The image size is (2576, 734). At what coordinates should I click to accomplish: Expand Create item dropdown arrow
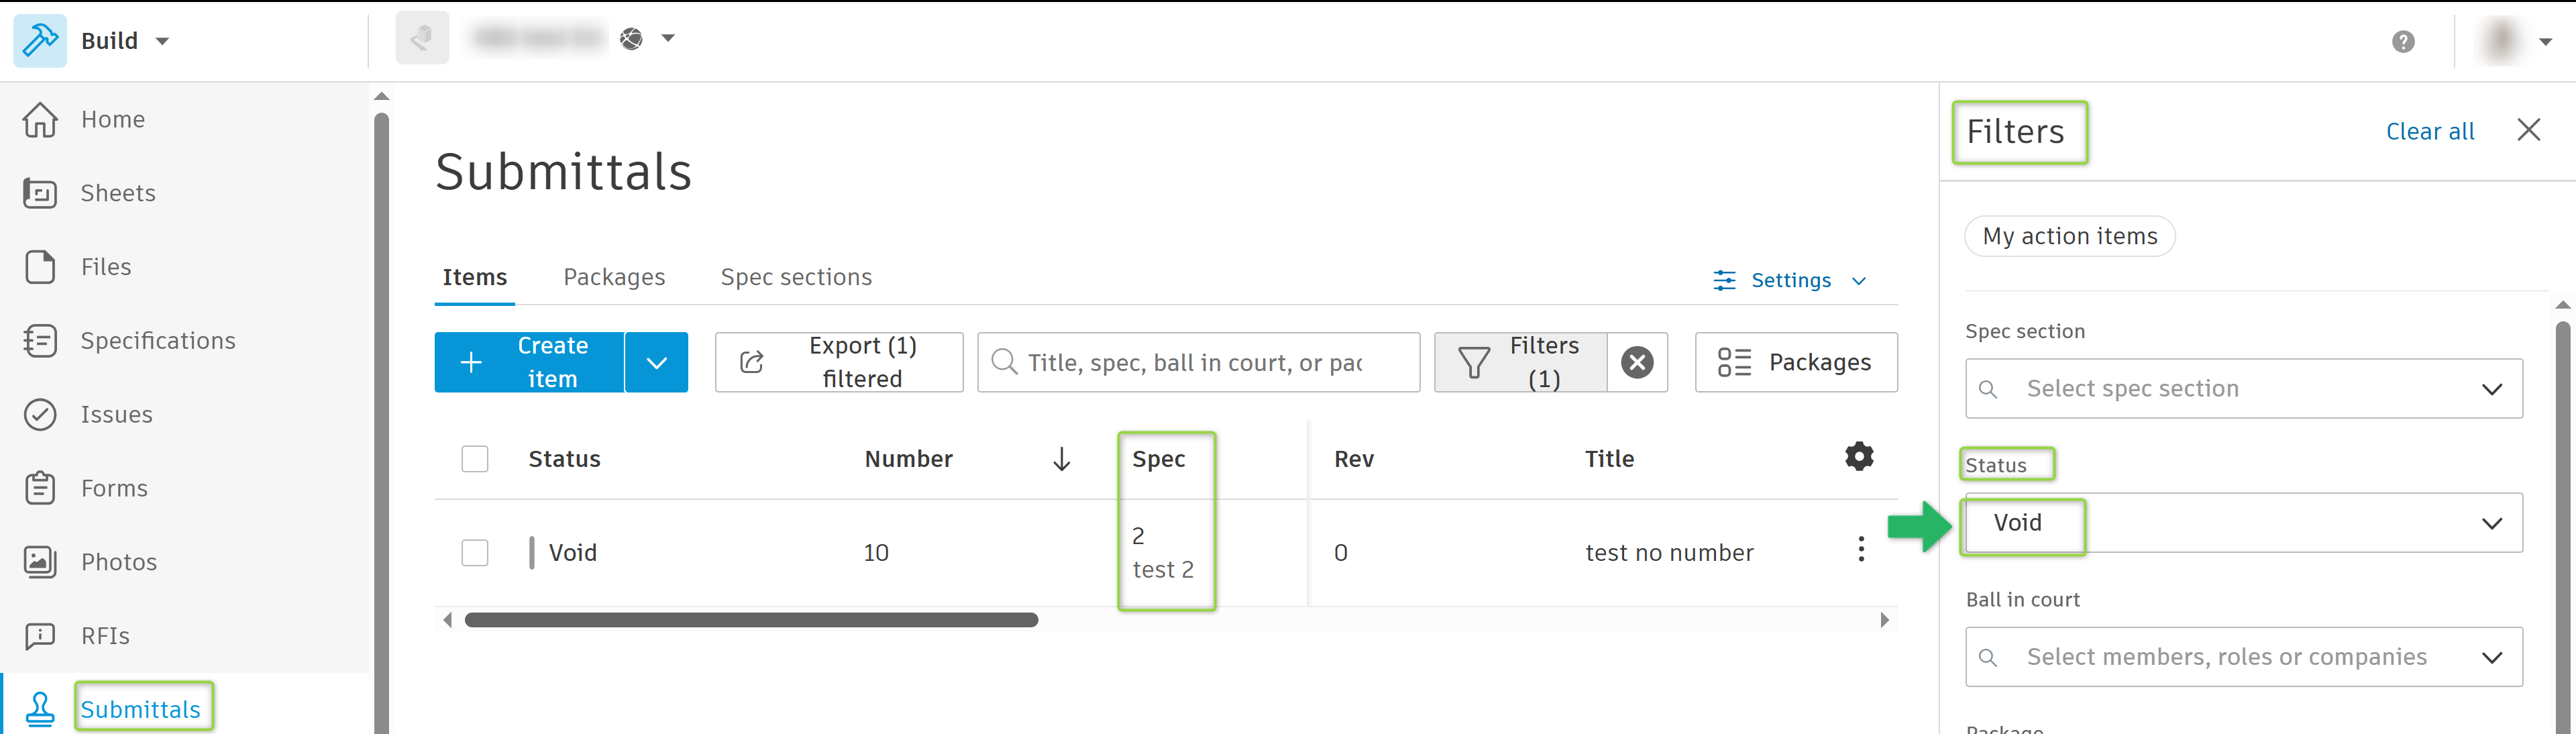coord(656,362)
